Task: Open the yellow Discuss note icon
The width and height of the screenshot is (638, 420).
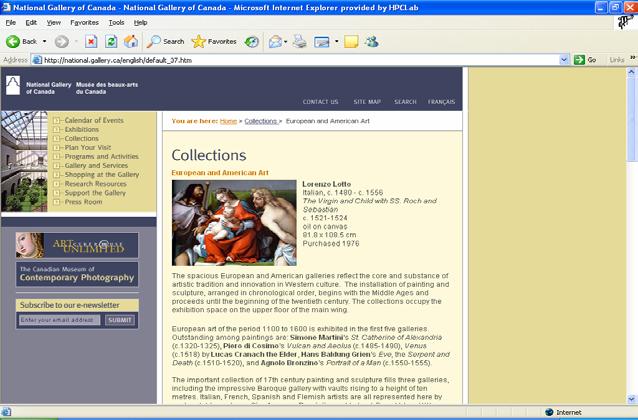Action: 351,41
